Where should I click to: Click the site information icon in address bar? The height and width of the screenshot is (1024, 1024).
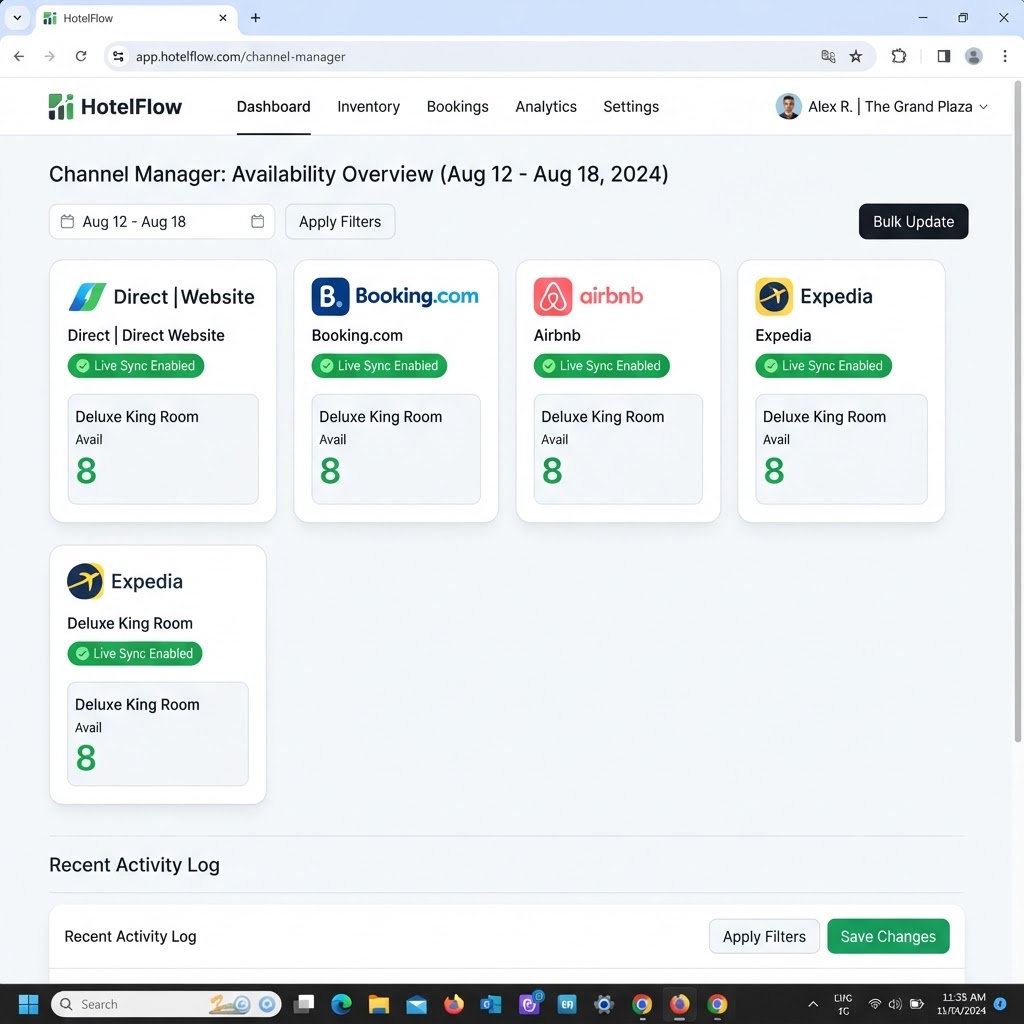pyautogui.click(x=118, y=56)
